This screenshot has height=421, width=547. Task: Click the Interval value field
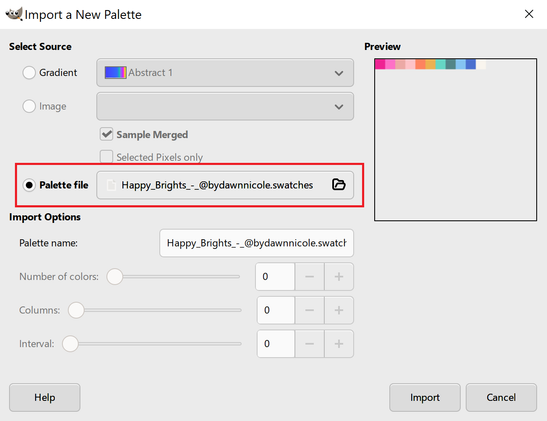(x=276, y=344)
